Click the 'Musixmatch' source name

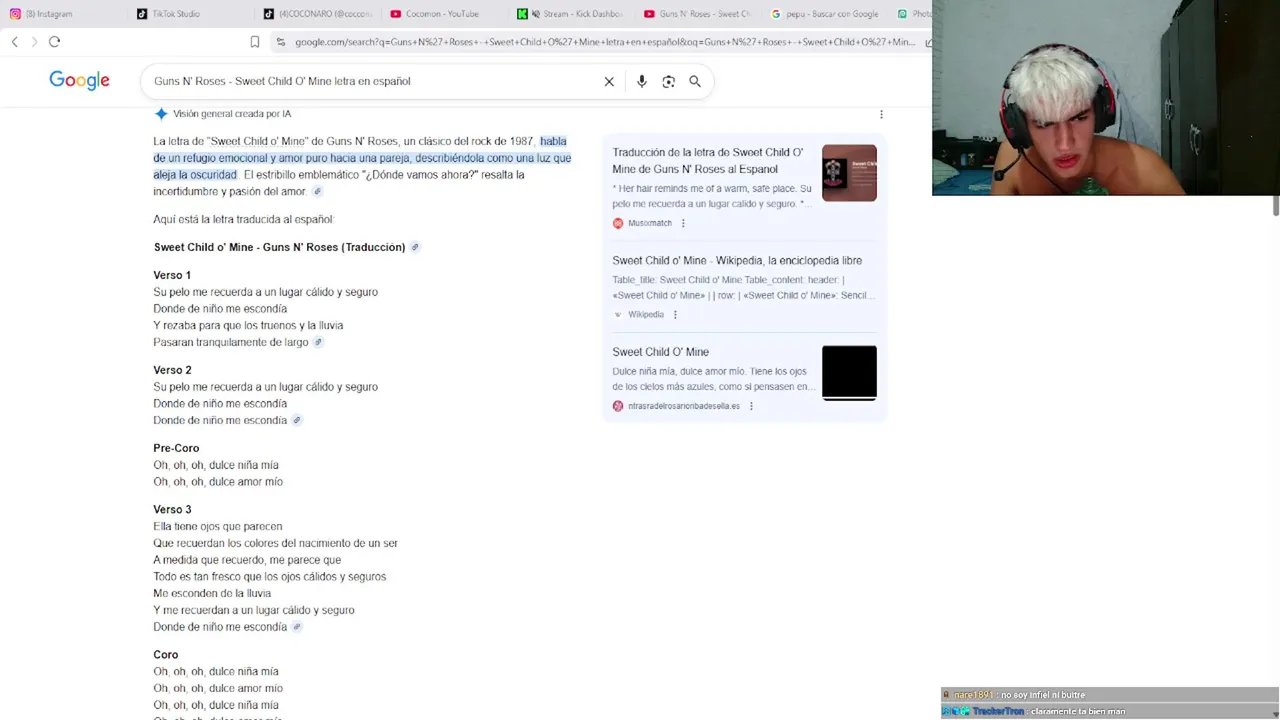[x=650, y=223]
